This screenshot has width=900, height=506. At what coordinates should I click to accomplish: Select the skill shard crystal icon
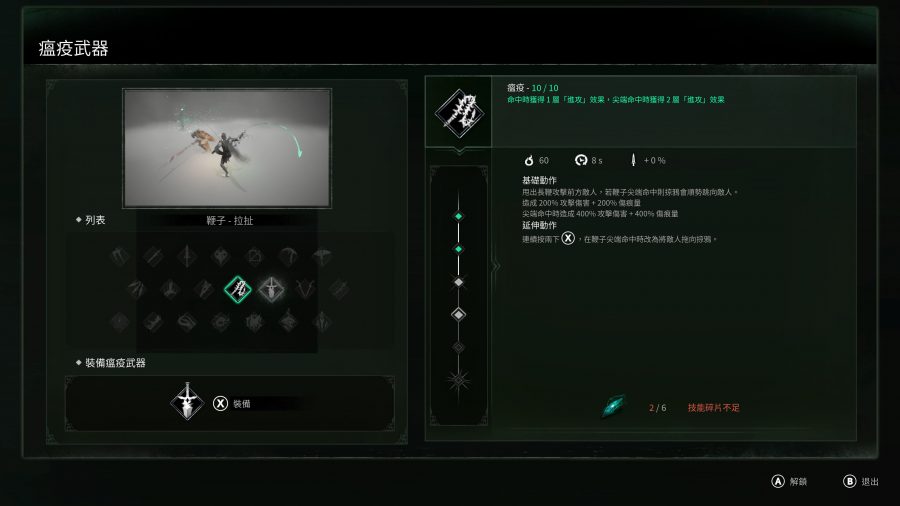(614, 406)
